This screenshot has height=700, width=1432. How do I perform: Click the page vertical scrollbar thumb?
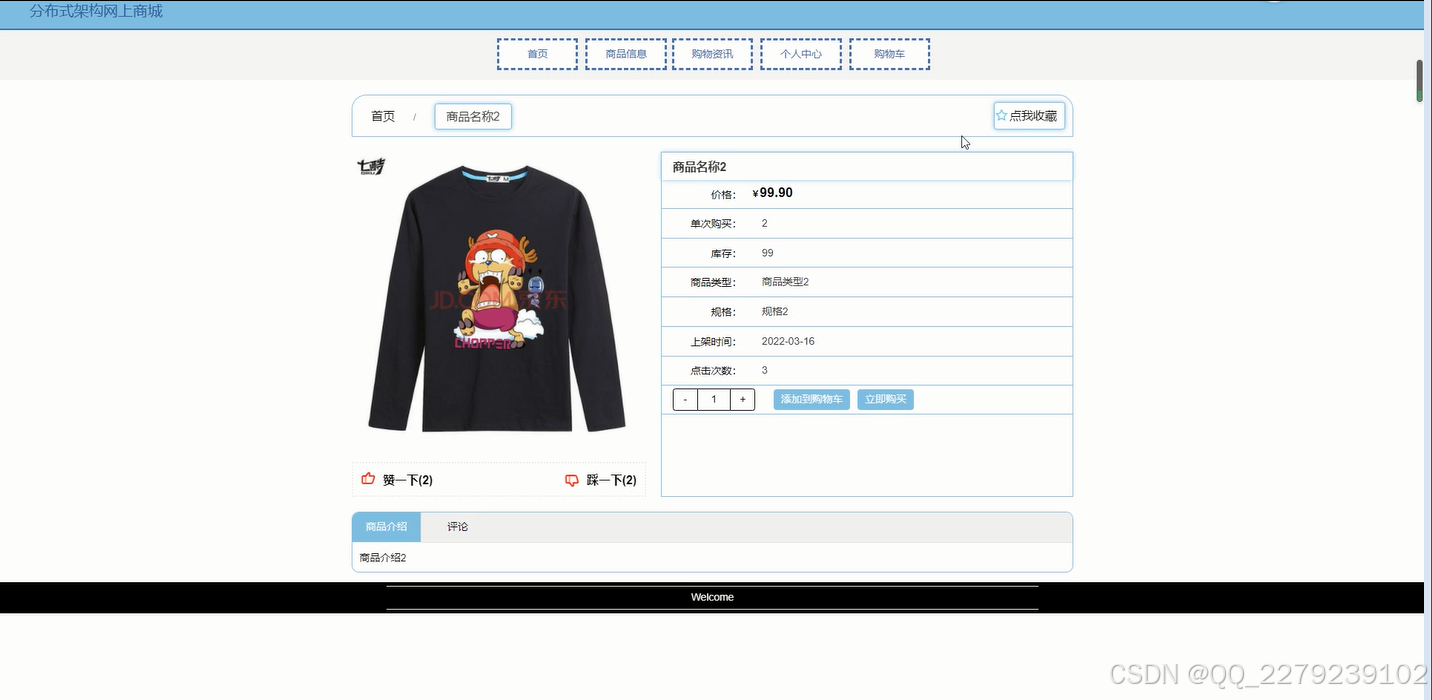[x=1419, y=81]
